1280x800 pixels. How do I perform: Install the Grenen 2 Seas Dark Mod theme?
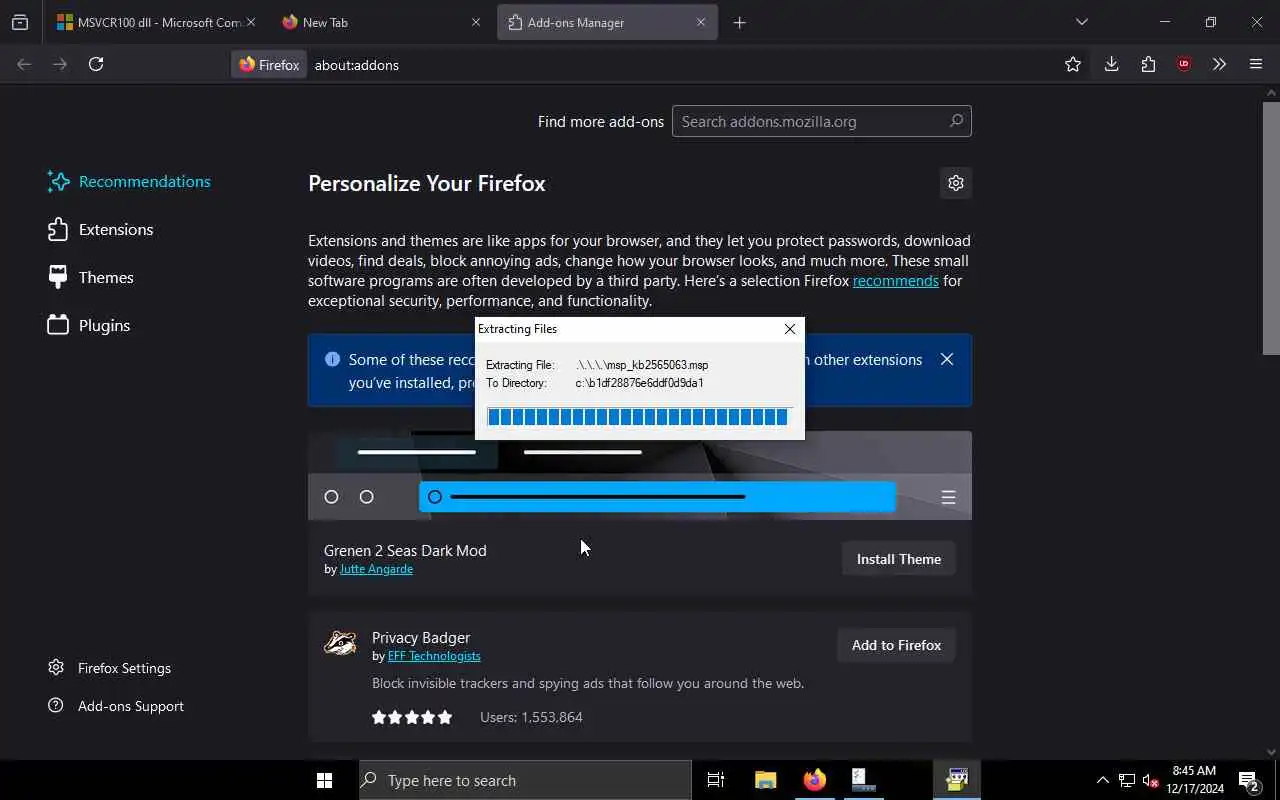(898, 559)
